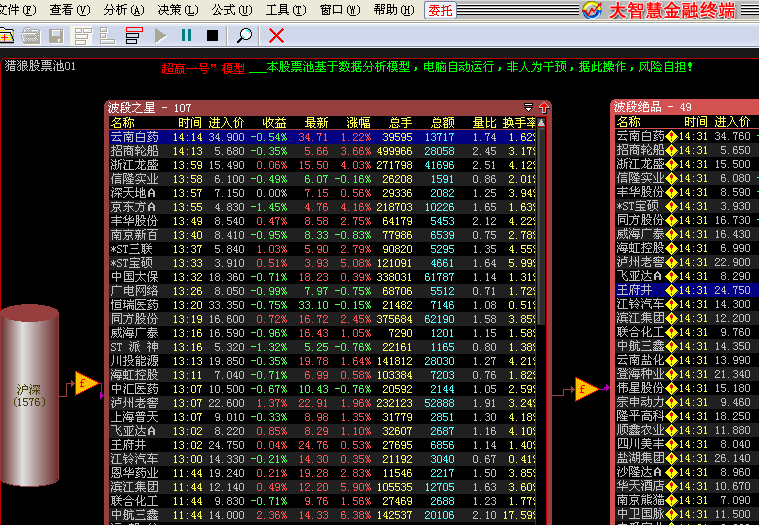Viewport: 759px width, 525px height.
Task: Click diamond marker beside 泸州老窖 in 波段绝品
Action: point(671,263)
